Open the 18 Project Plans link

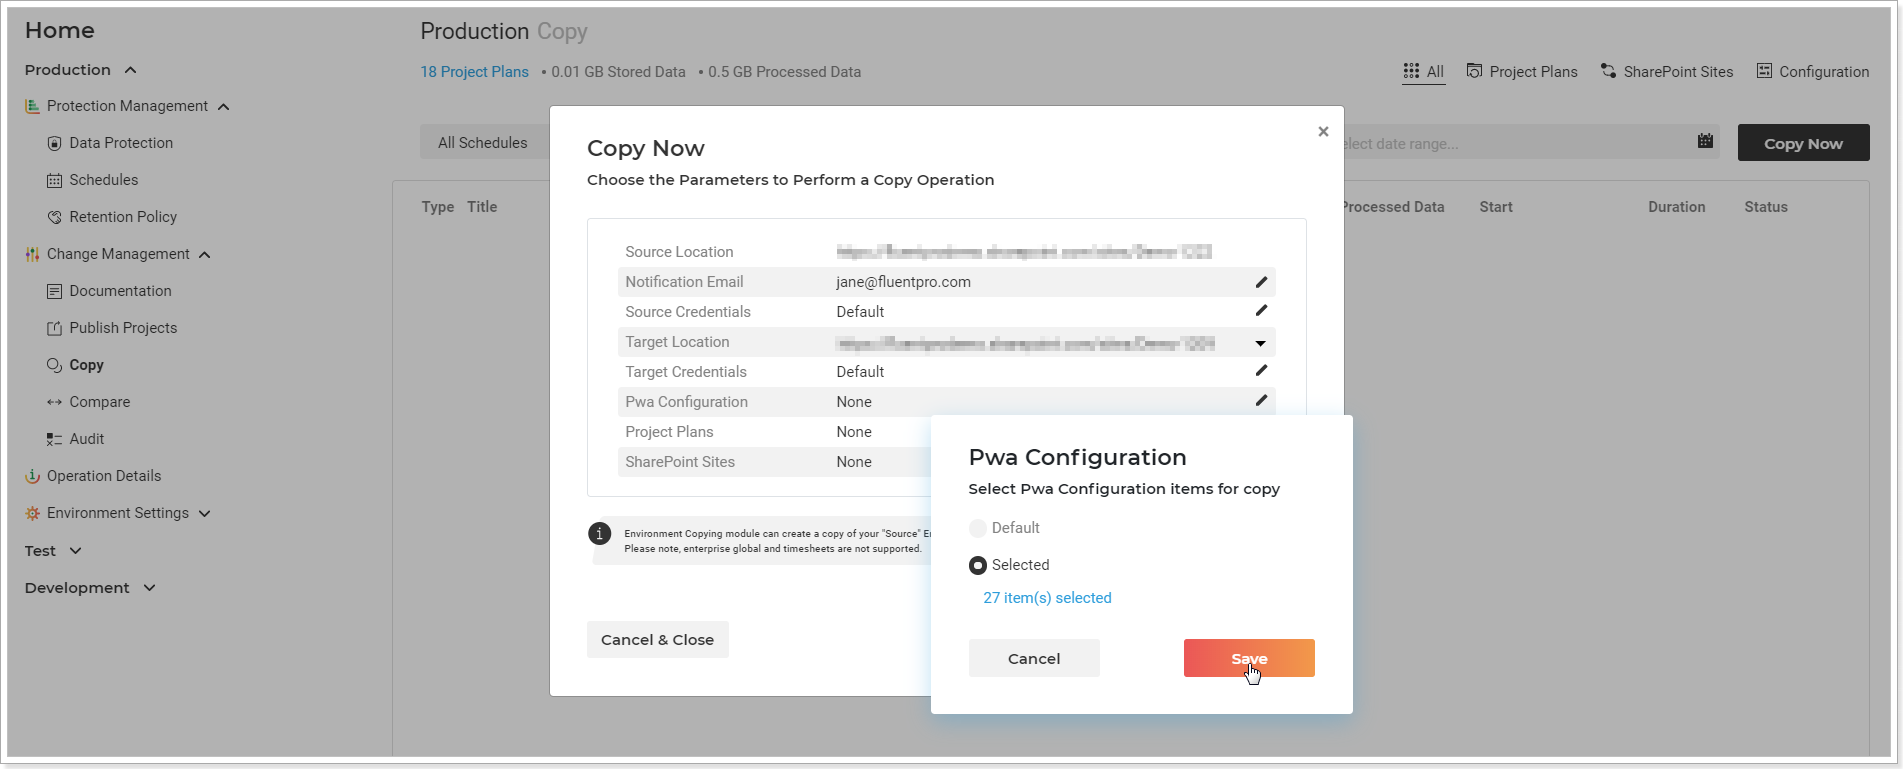474,72
